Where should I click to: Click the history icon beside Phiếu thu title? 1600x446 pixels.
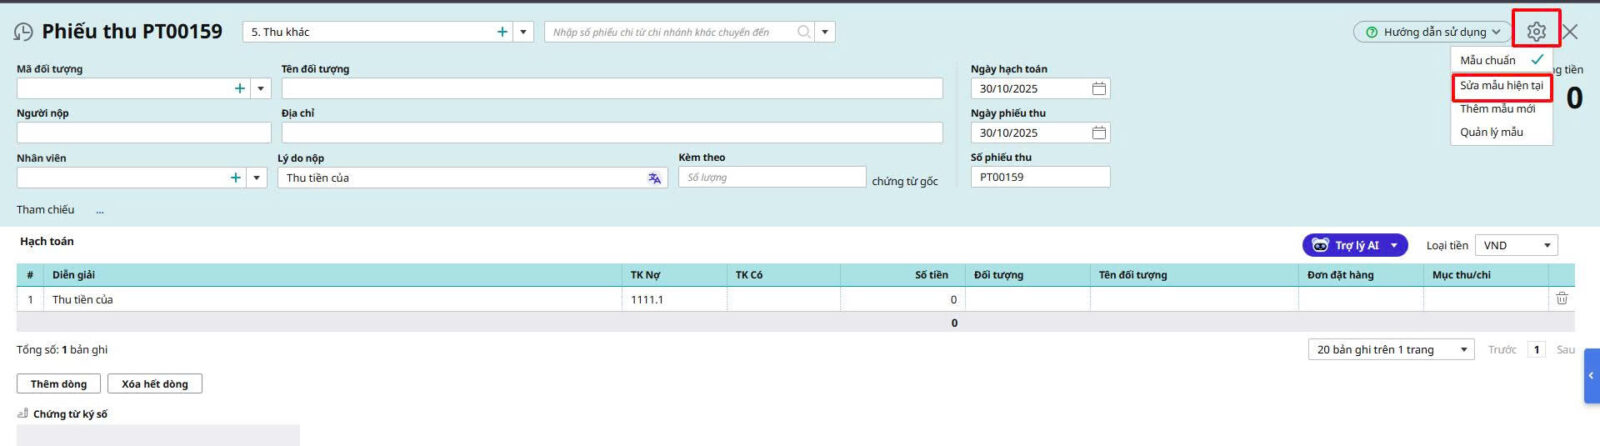point(23,32)
